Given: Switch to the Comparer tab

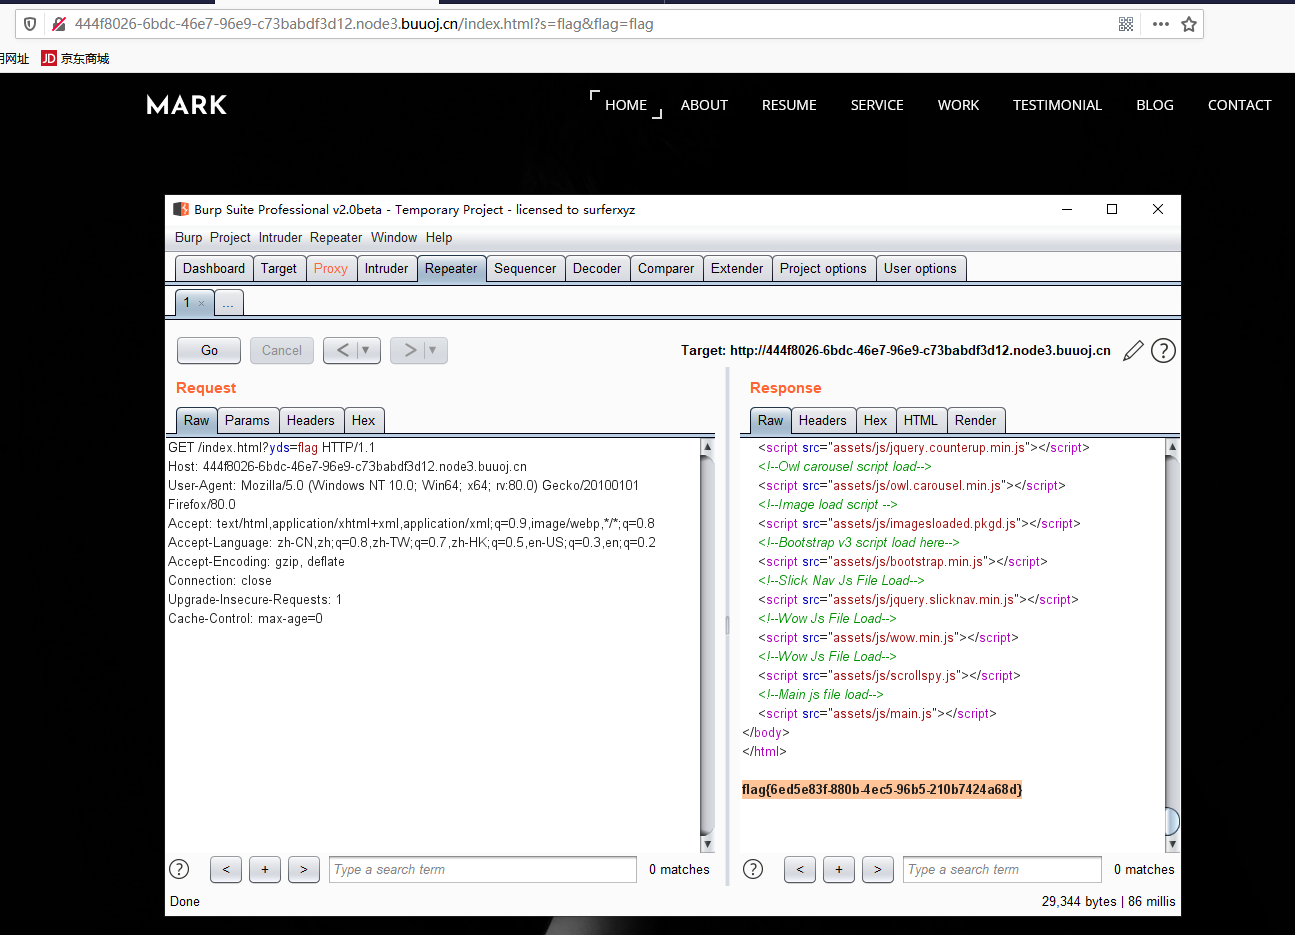Looking at the screenshot, I should click(x=666, y=268).
